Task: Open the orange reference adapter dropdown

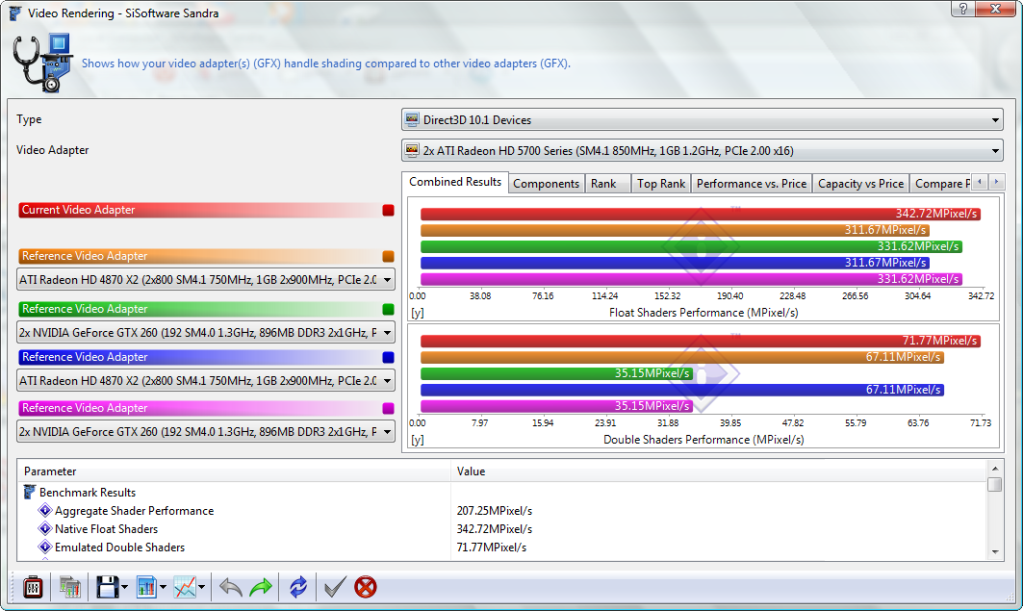Action: point(206,279)
